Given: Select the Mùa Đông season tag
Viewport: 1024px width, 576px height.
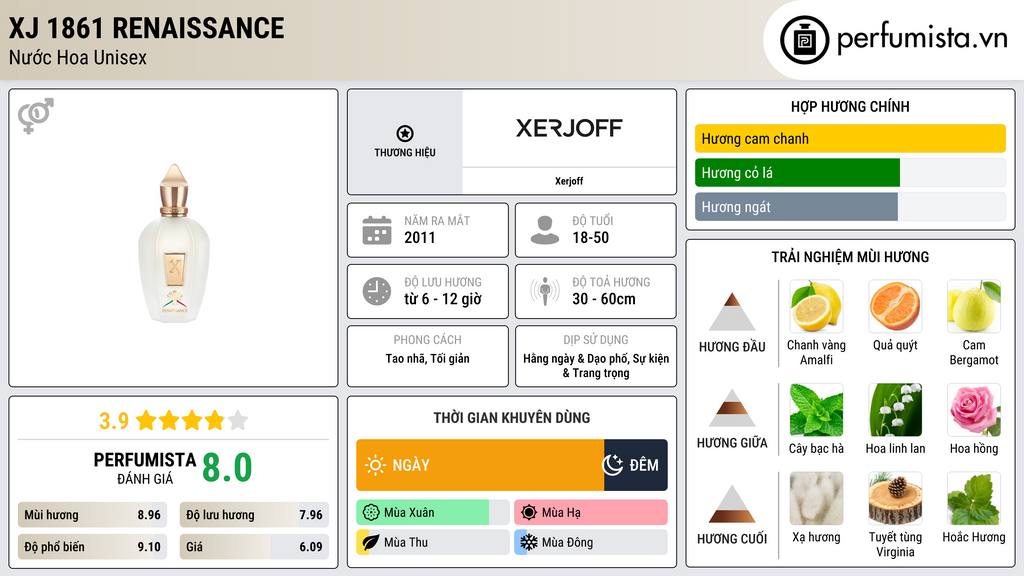Looking at the screenshot, I should pos(590,542).
